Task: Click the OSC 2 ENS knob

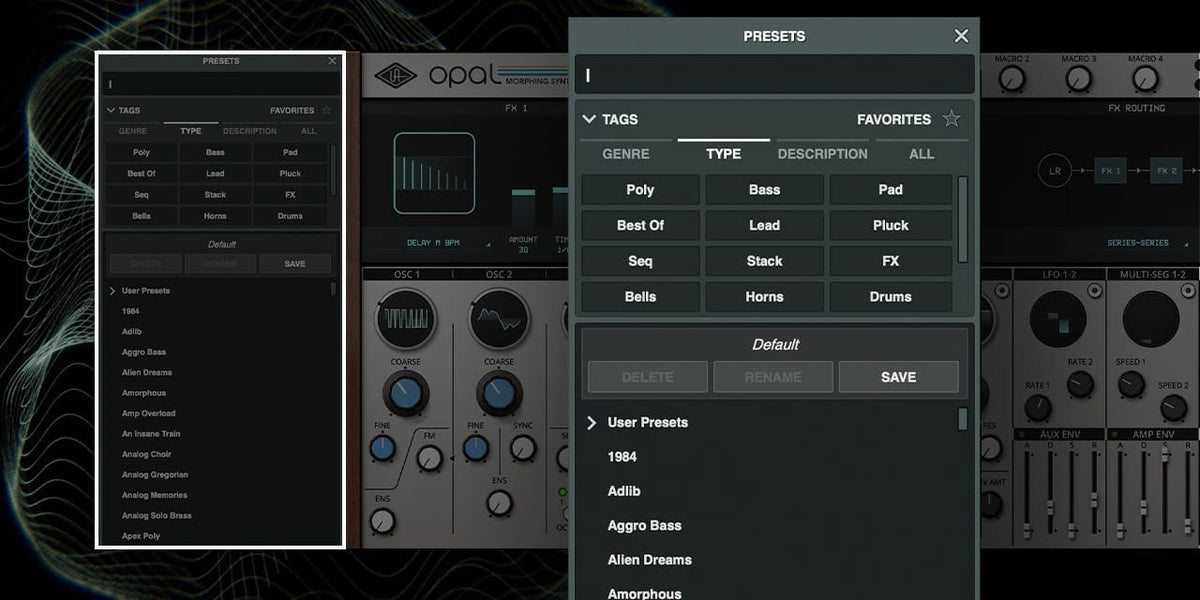Action: (x=498, y=502)
